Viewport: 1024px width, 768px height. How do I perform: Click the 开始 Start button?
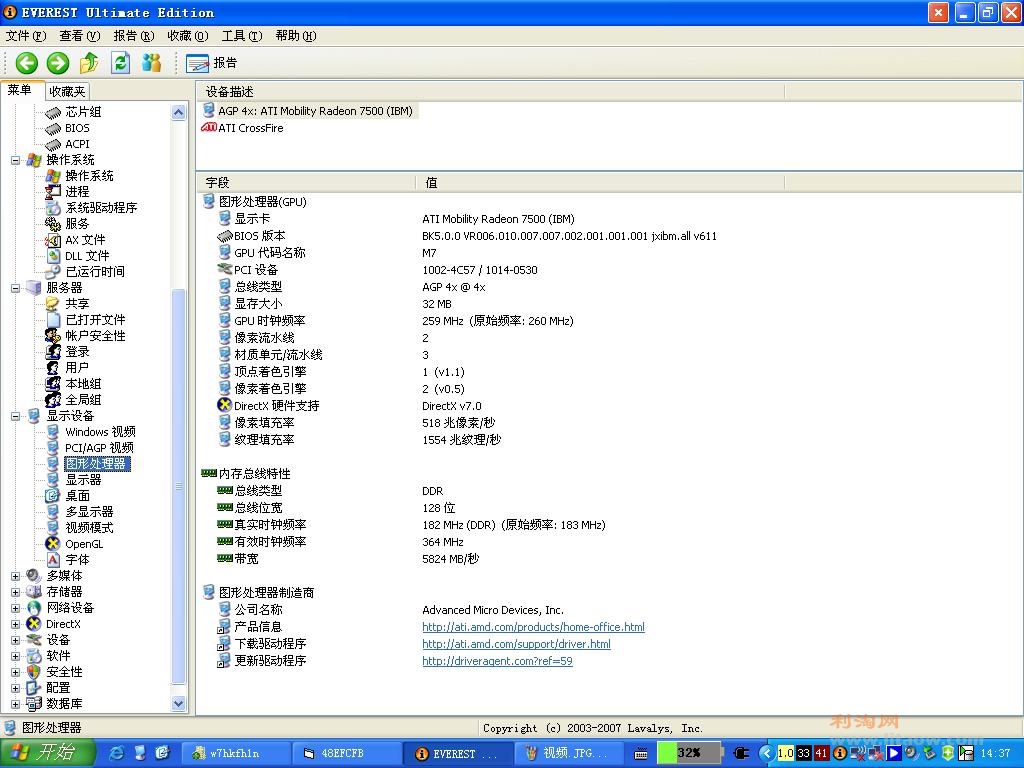pyautogui.click(x=47, y=752)
